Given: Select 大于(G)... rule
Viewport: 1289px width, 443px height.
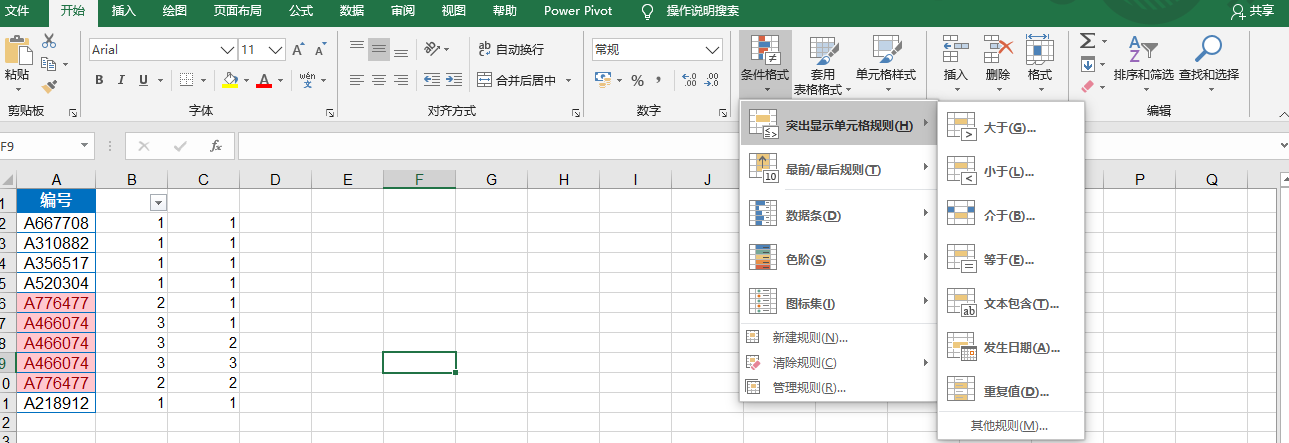Looking at the screenshot, I should 1010,127.
